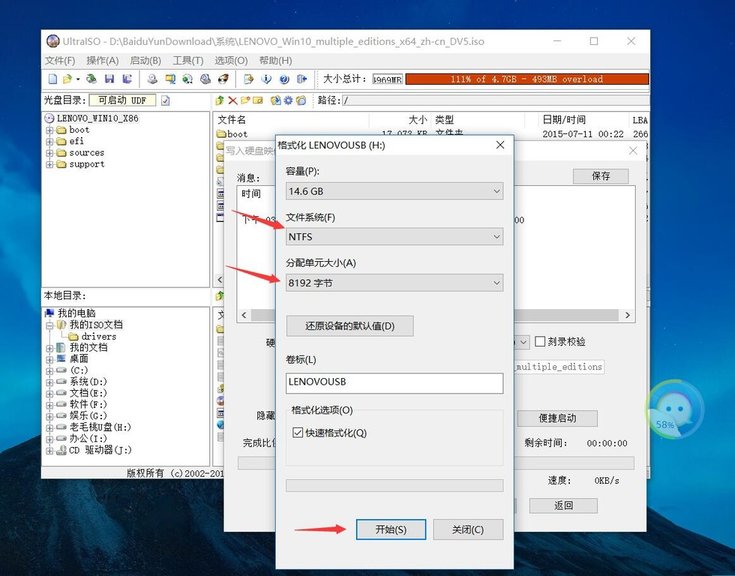Click the Open CD/DVD disc icon
The image size is (735, 576).
pos(91,79)
